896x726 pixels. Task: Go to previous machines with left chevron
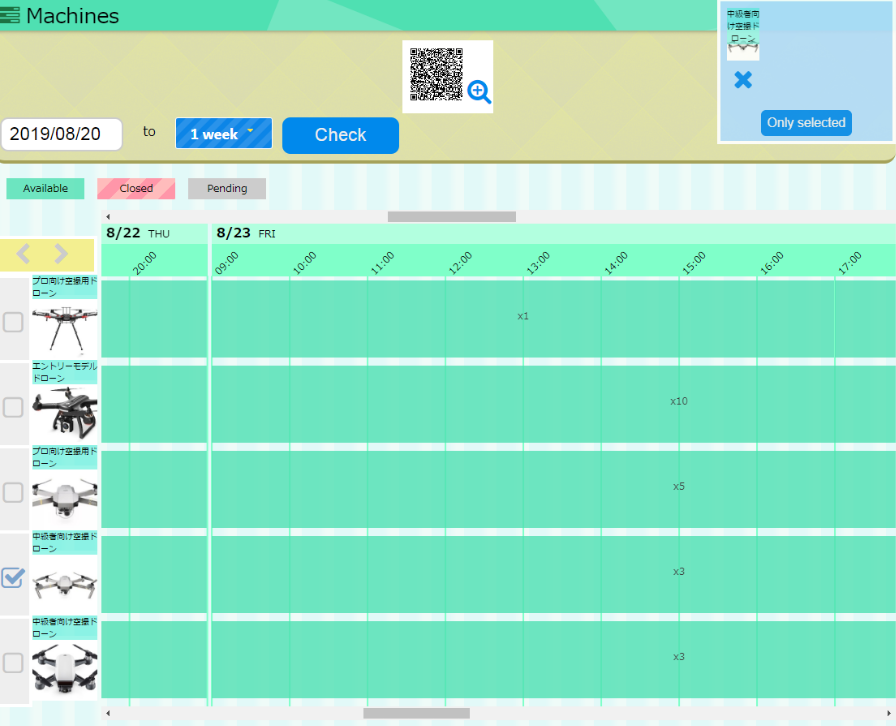pos(25,254)
